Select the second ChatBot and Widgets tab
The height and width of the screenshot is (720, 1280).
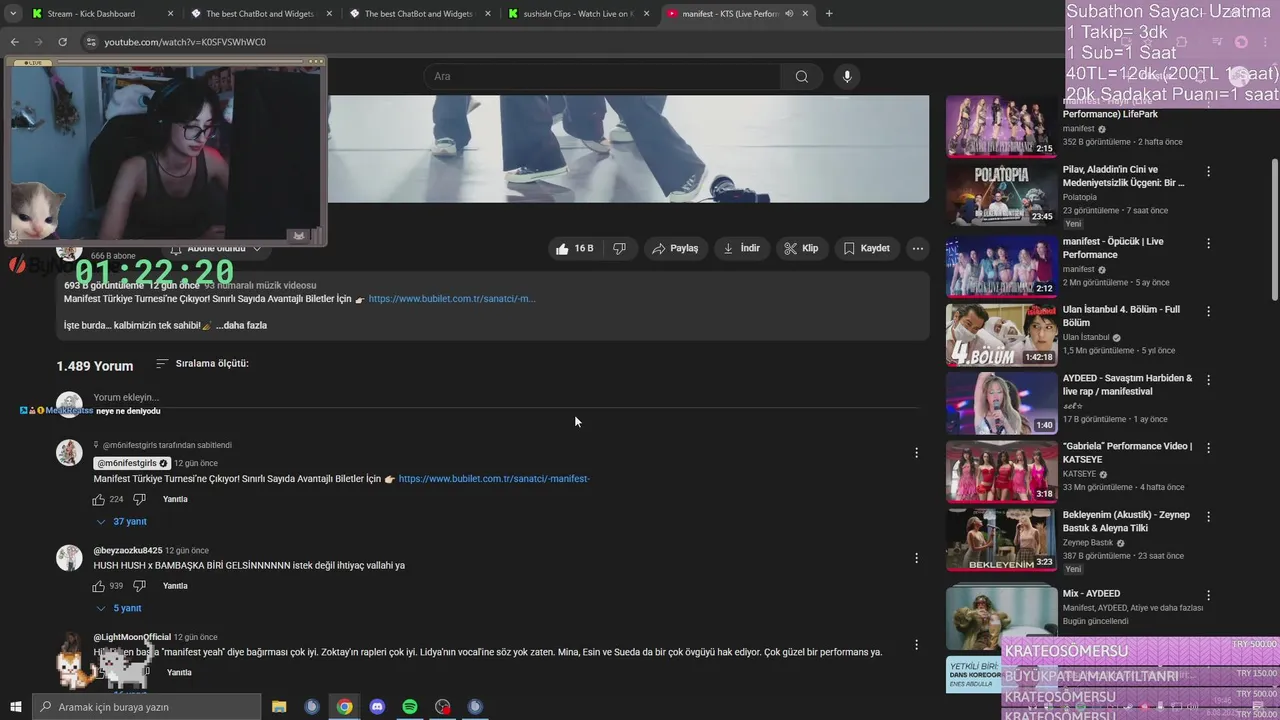(418, 14)
